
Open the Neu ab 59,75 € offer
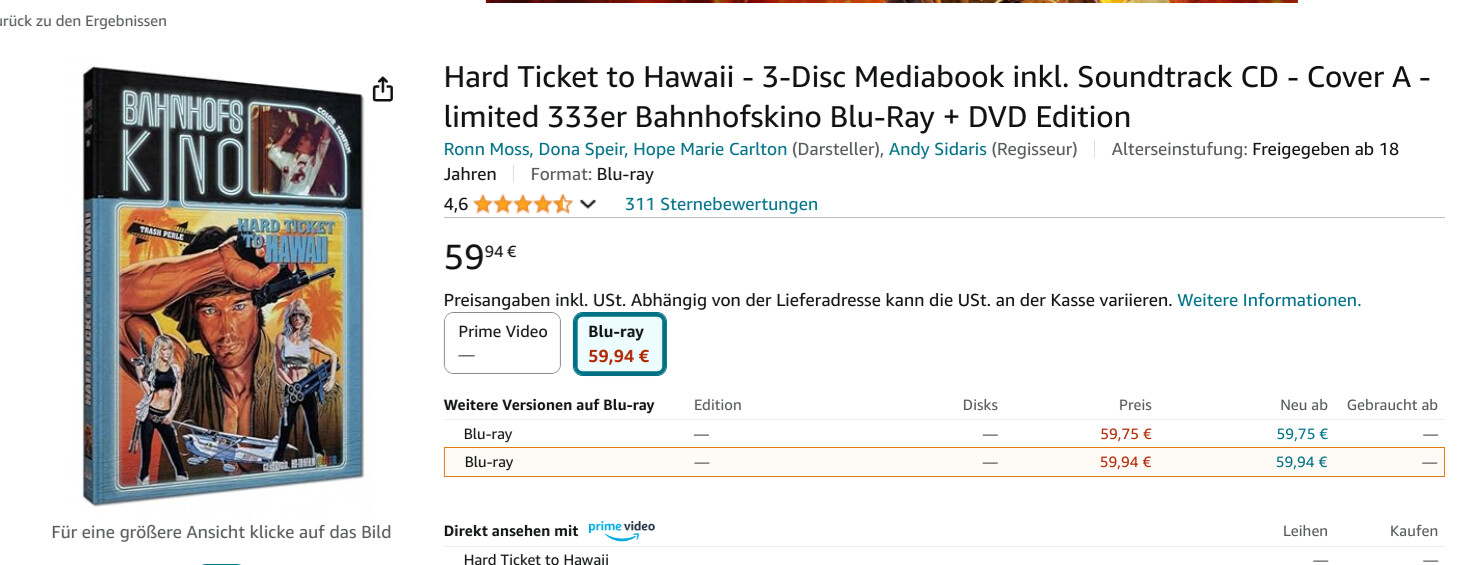point(1301,434)
